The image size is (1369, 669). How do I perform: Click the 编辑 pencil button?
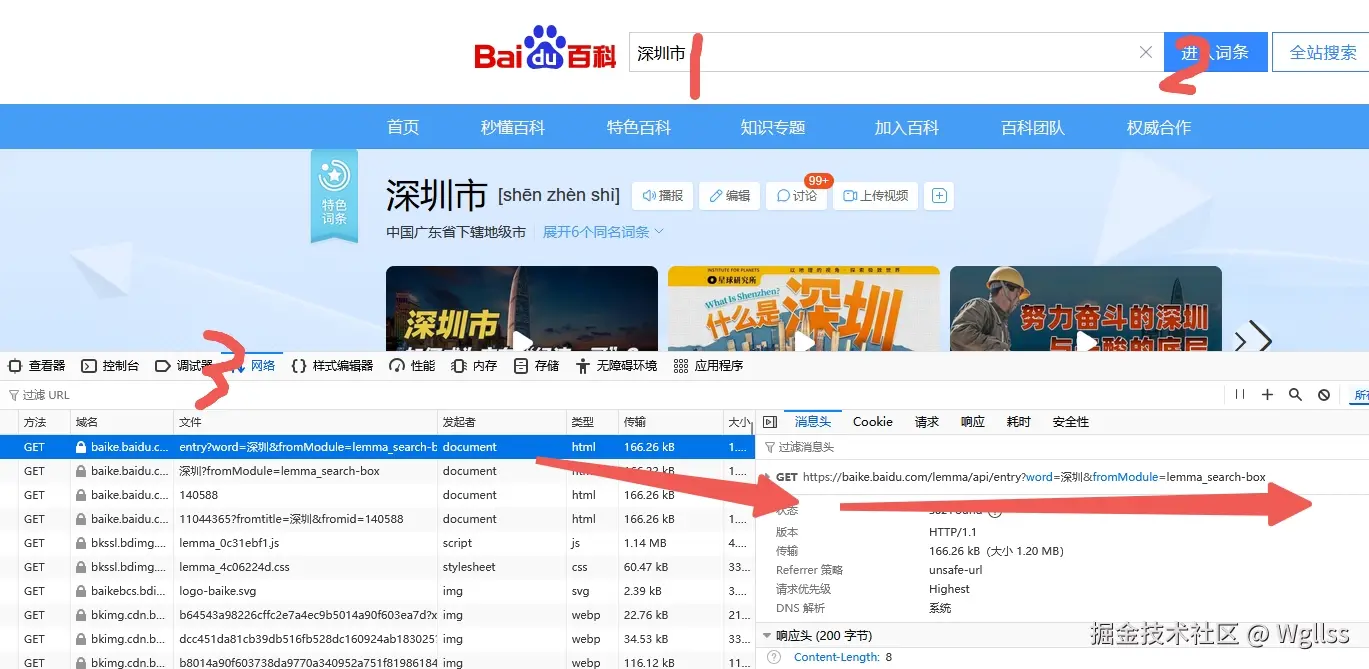click(x=729, y=196)
